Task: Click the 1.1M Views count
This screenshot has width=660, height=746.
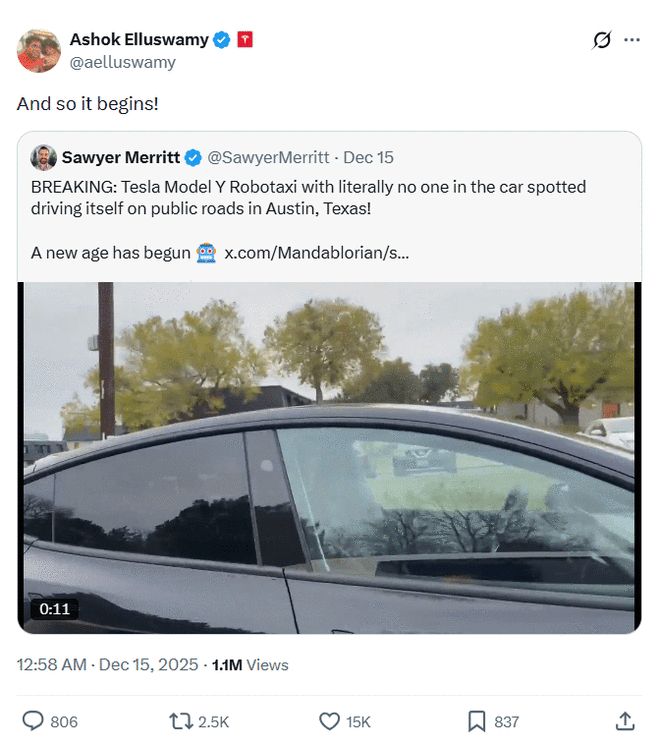Action: point(250,664)
